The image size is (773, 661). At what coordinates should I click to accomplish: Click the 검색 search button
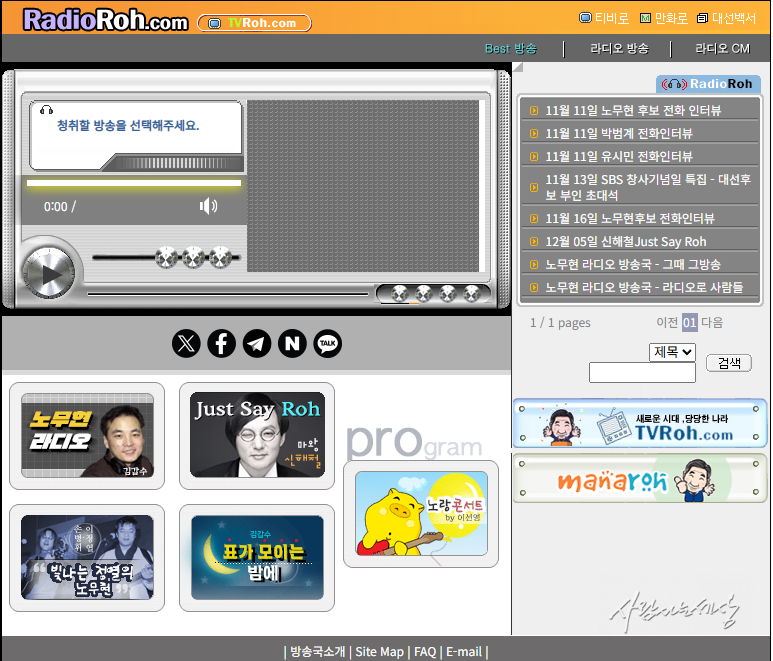(x=728, y=363)
